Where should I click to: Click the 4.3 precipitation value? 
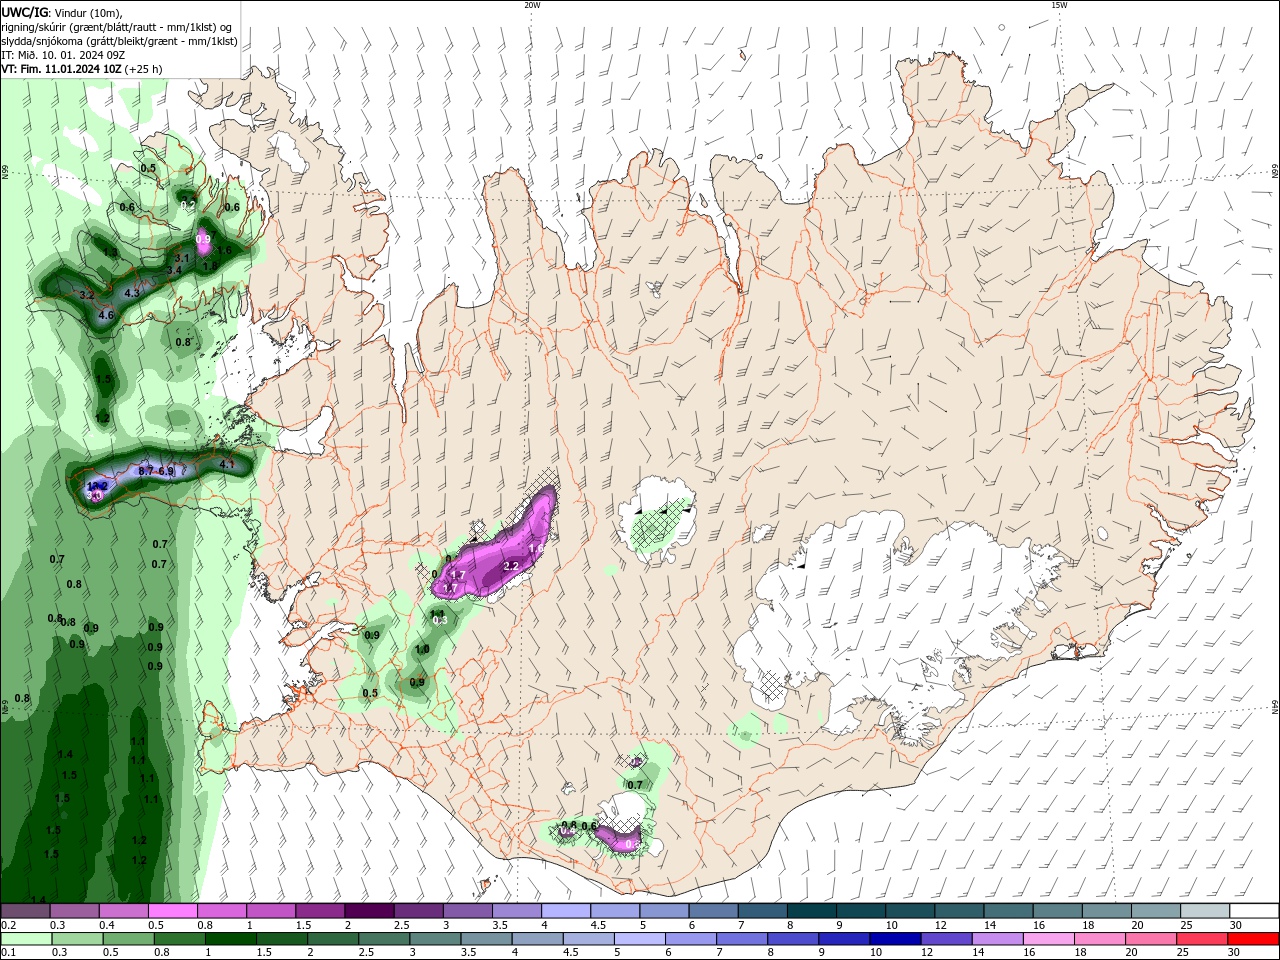(x=132, y=294)
